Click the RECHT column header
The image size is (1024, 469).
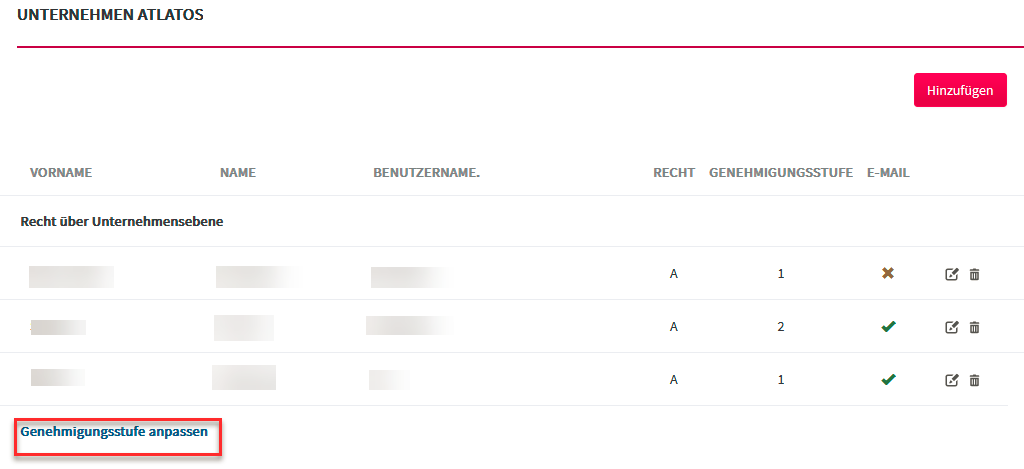[674, 173]
